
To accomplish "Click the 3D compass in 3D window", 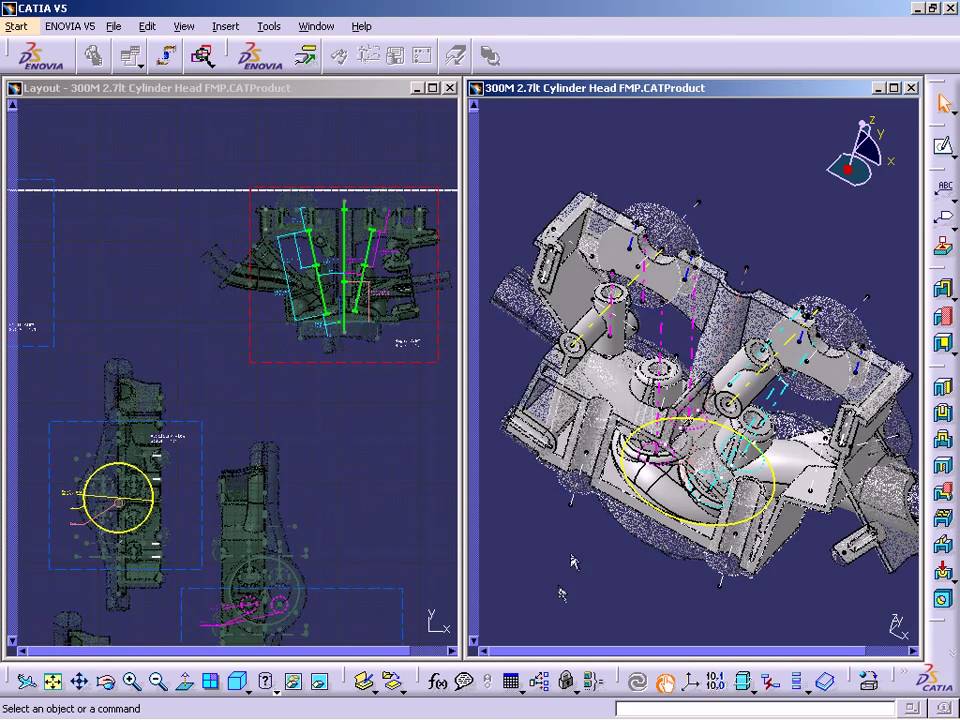I will 860,153.
